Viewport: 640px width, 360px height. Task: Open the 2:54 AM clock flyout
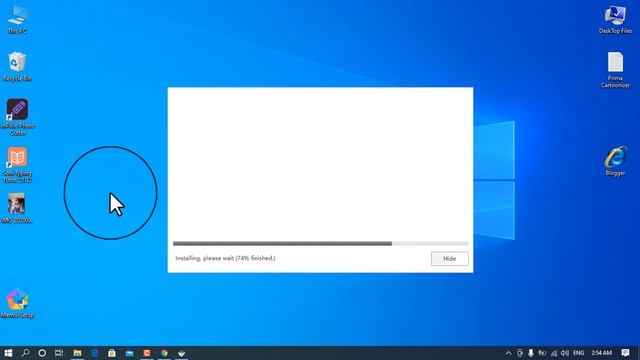point(602,353)
